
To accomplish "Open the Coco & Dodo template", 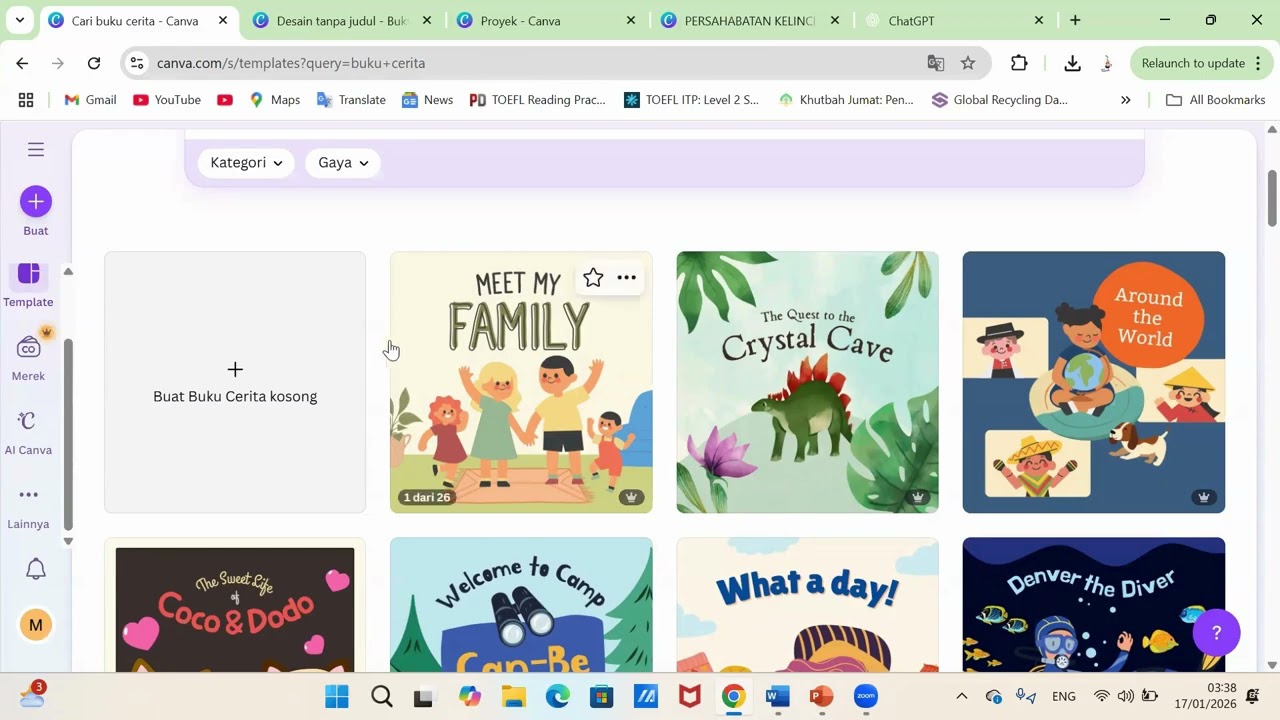I will (235, 605).
